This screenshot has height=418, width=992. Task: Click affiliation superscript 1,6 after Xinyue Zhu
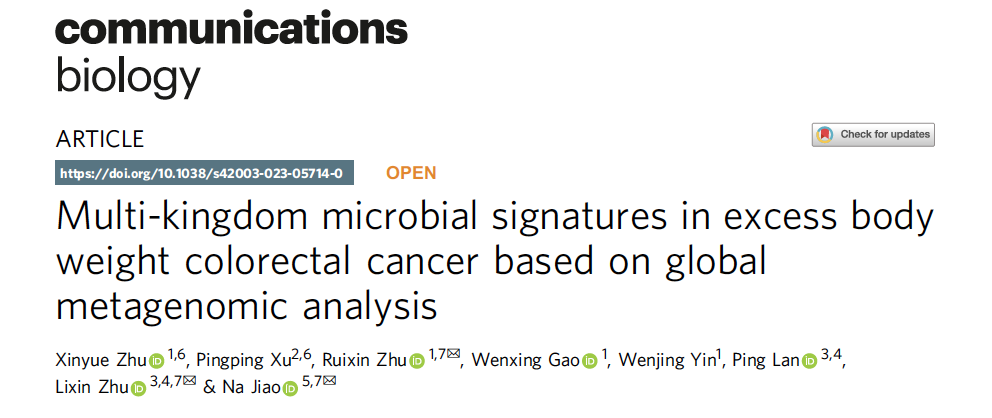pos(176,355)
